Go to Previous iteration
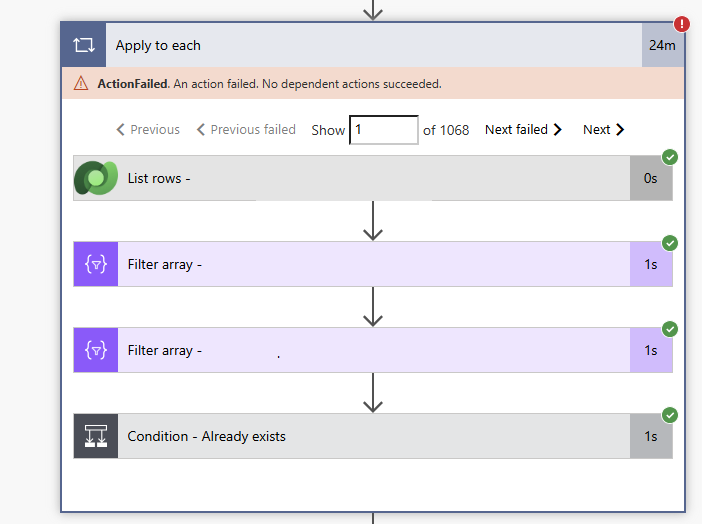The width and height of the screenshot is (702, 524). coord(148,130)
